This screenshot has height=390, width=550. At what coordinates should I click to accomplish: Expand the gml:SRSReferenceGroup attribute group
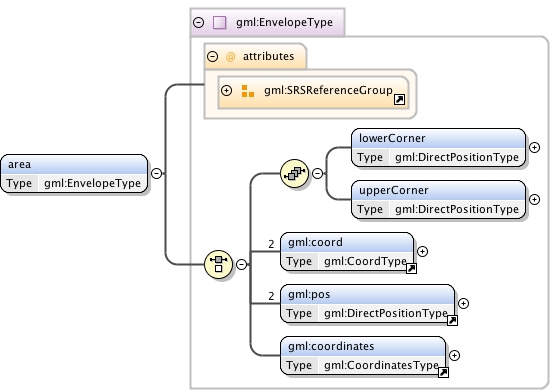pos(227,90)
